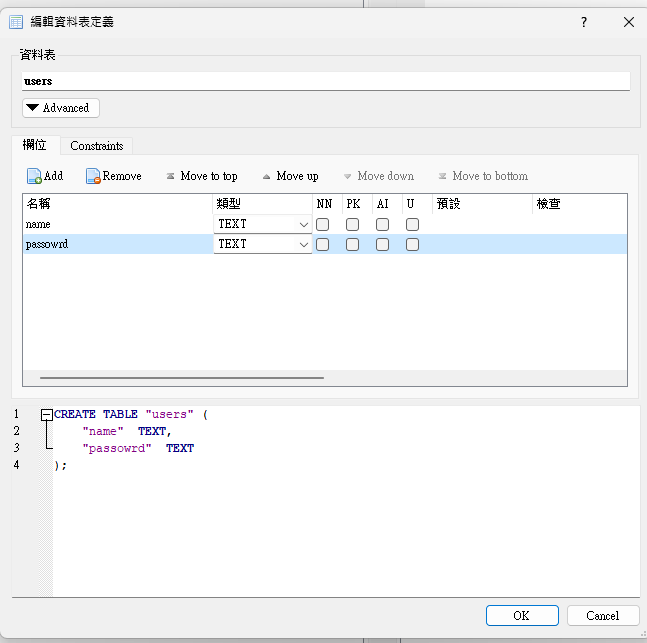
Task: Expand the Advanced options
Action: tap(61, 108)
